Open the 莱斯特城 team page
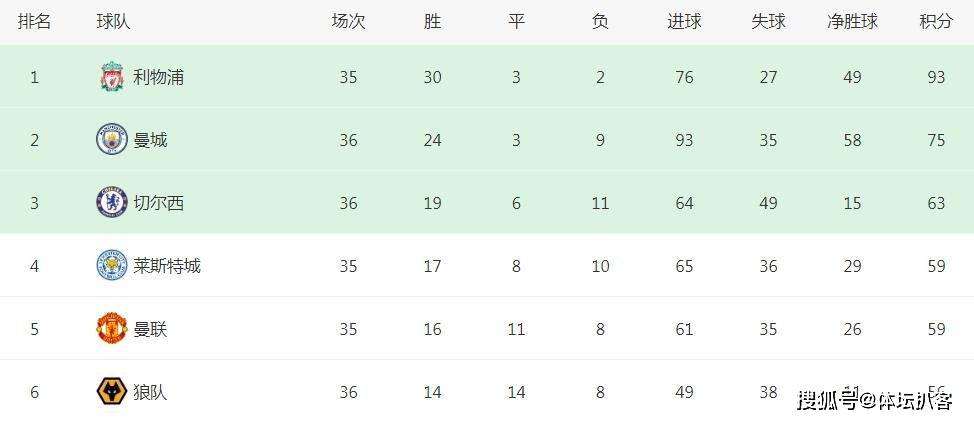Image resolution: width=974 pixels, height=422 pixels. 167,266
